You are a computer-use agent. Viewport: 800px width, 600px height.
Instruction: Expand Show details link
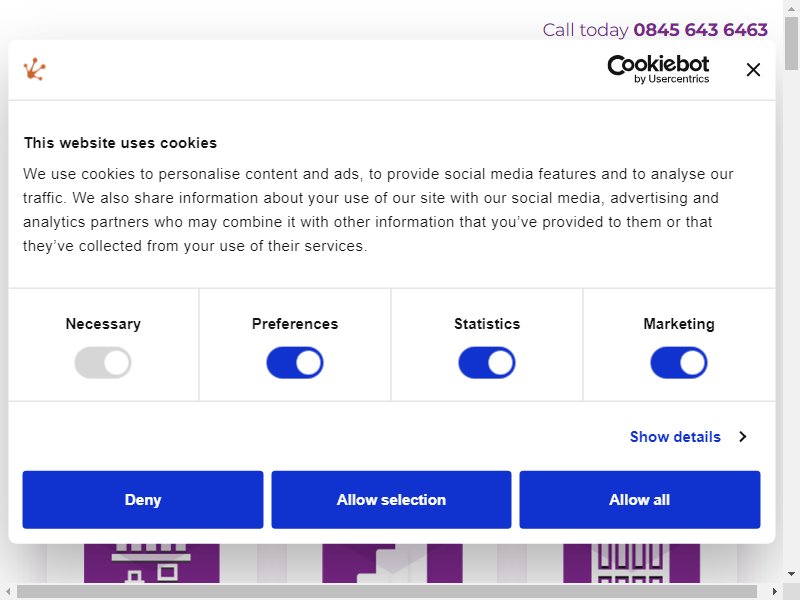tap(675, 437)
